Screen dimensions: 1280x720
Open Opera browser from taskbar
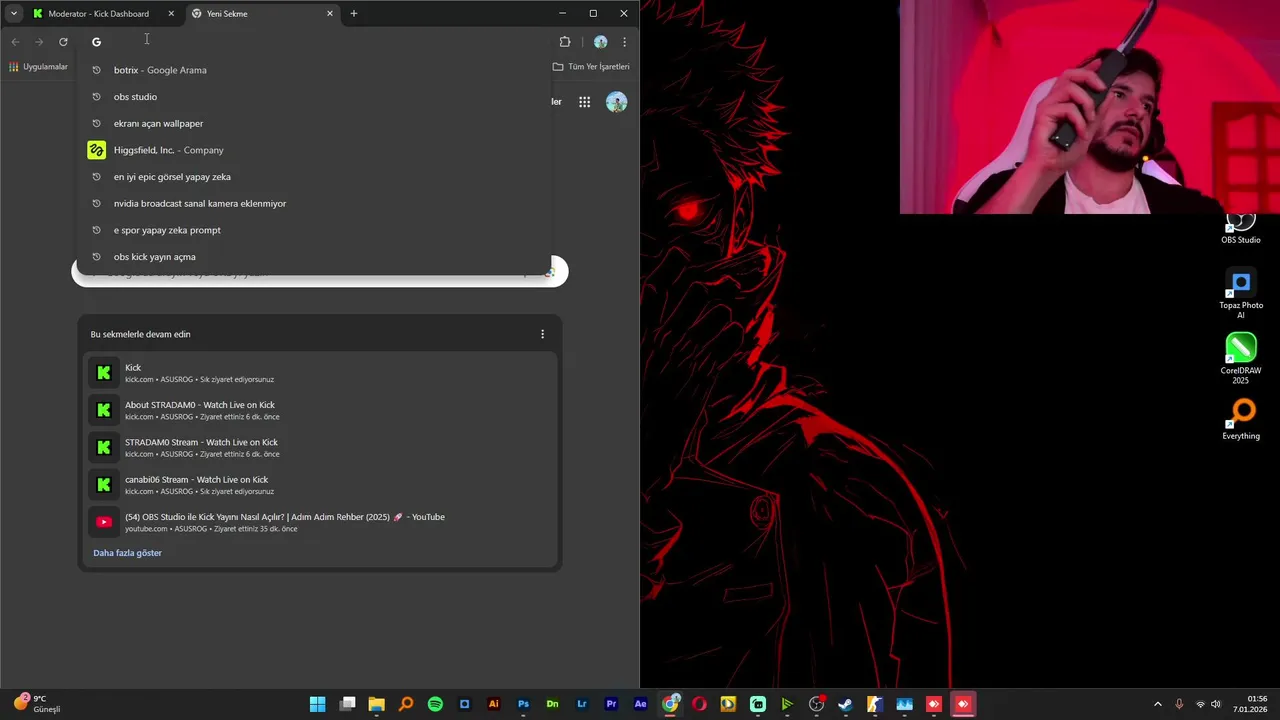699,704
